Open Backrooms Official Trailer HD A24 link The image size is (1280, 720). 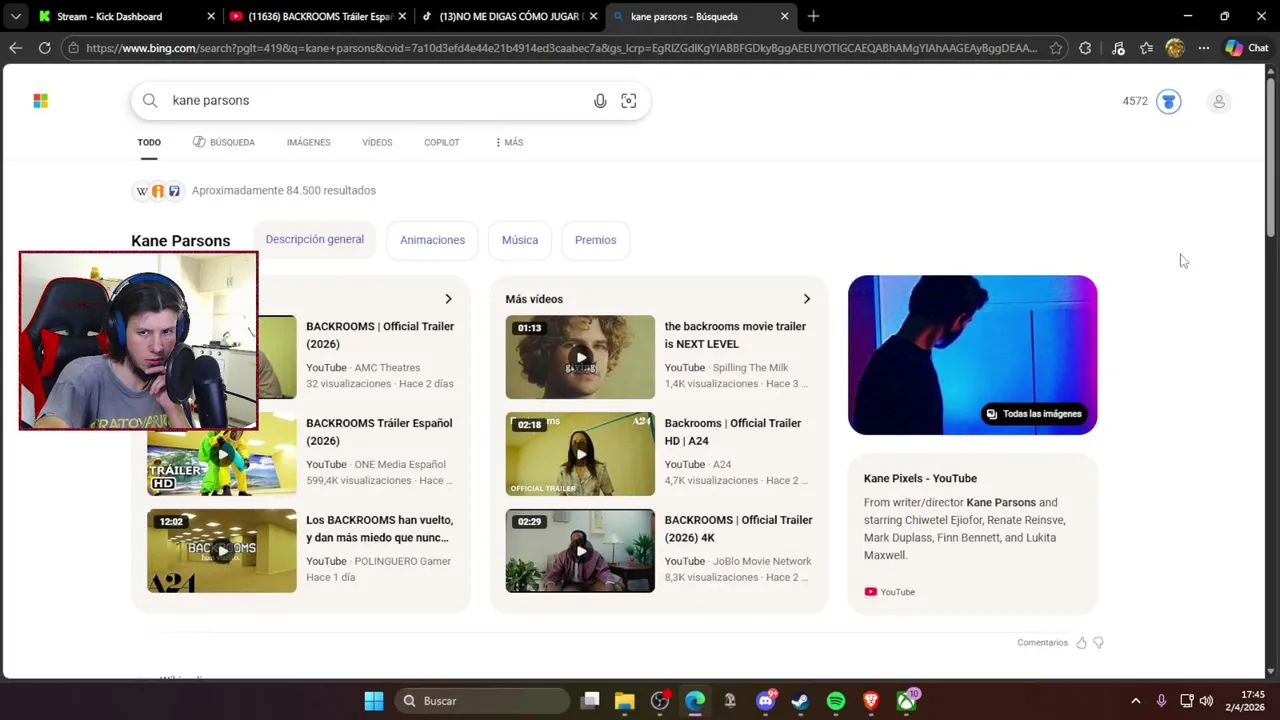pyautogui.click(x=733, y=432)
